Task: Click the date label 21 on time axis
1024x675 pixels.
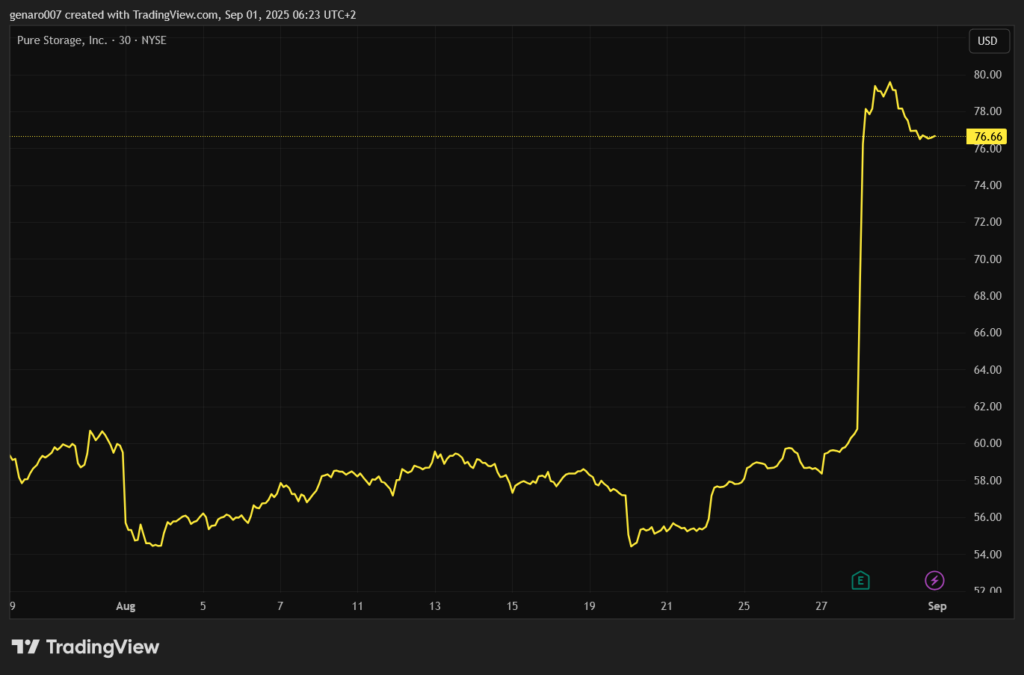Action: (x=667, y=606)
